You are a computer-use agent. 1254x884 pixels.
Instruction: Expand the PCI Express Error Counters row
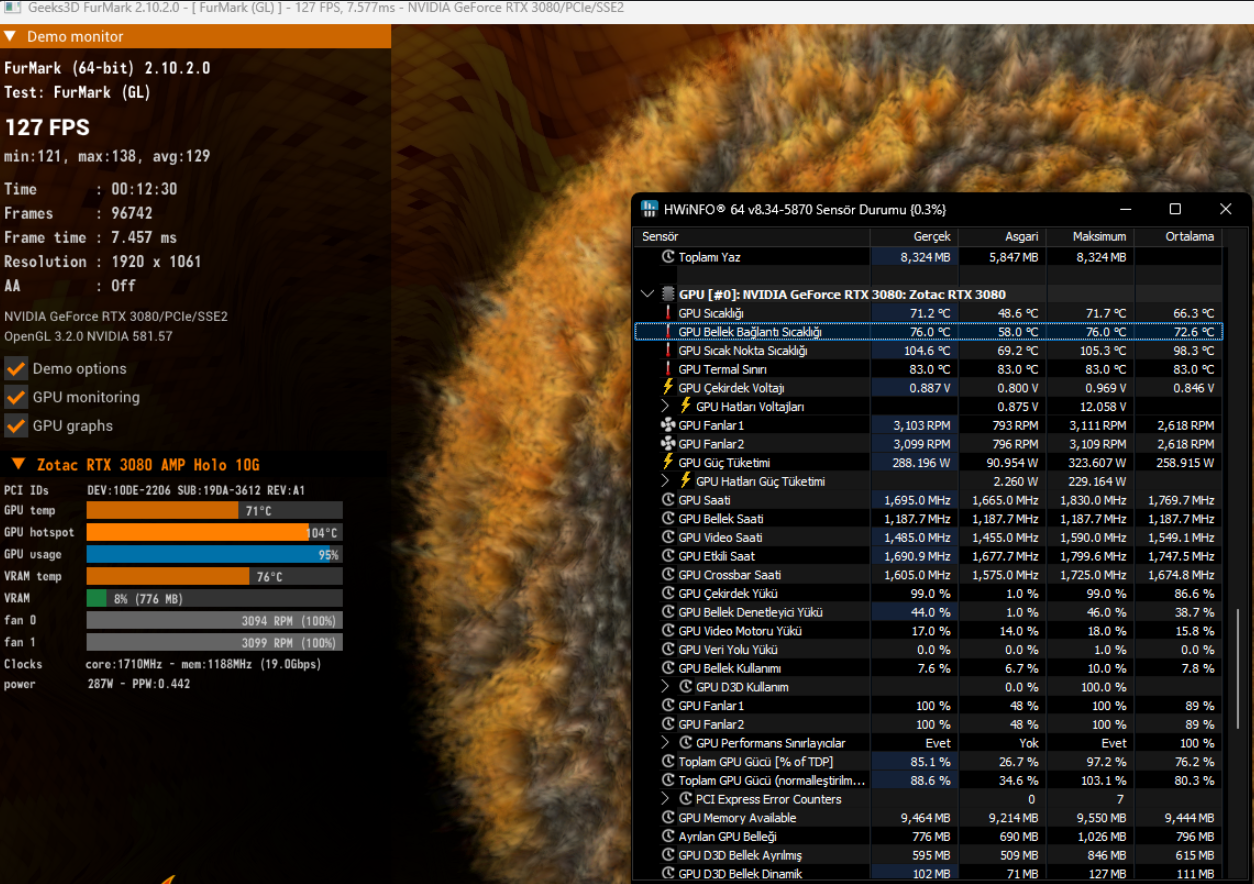pos(666,799)
